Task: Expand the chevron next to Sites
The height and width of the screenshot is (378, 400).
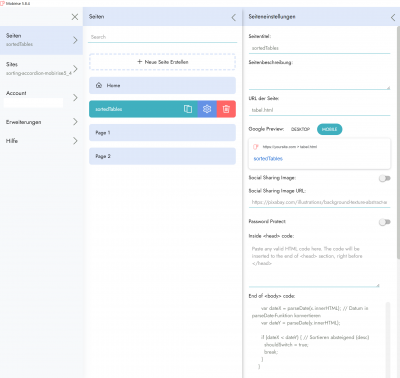Action: pyautogui.click(x=75, y=69)
